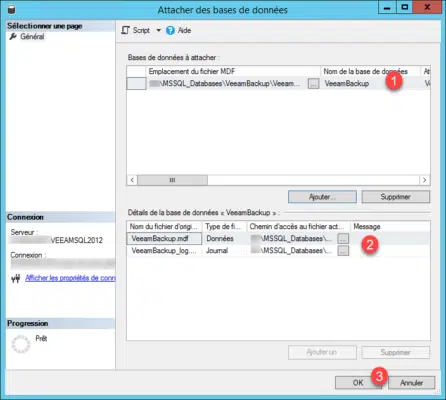
Task: Select the VeeamBackup.mdf file row
Action: pyautogui.click(x=278, y=239)
